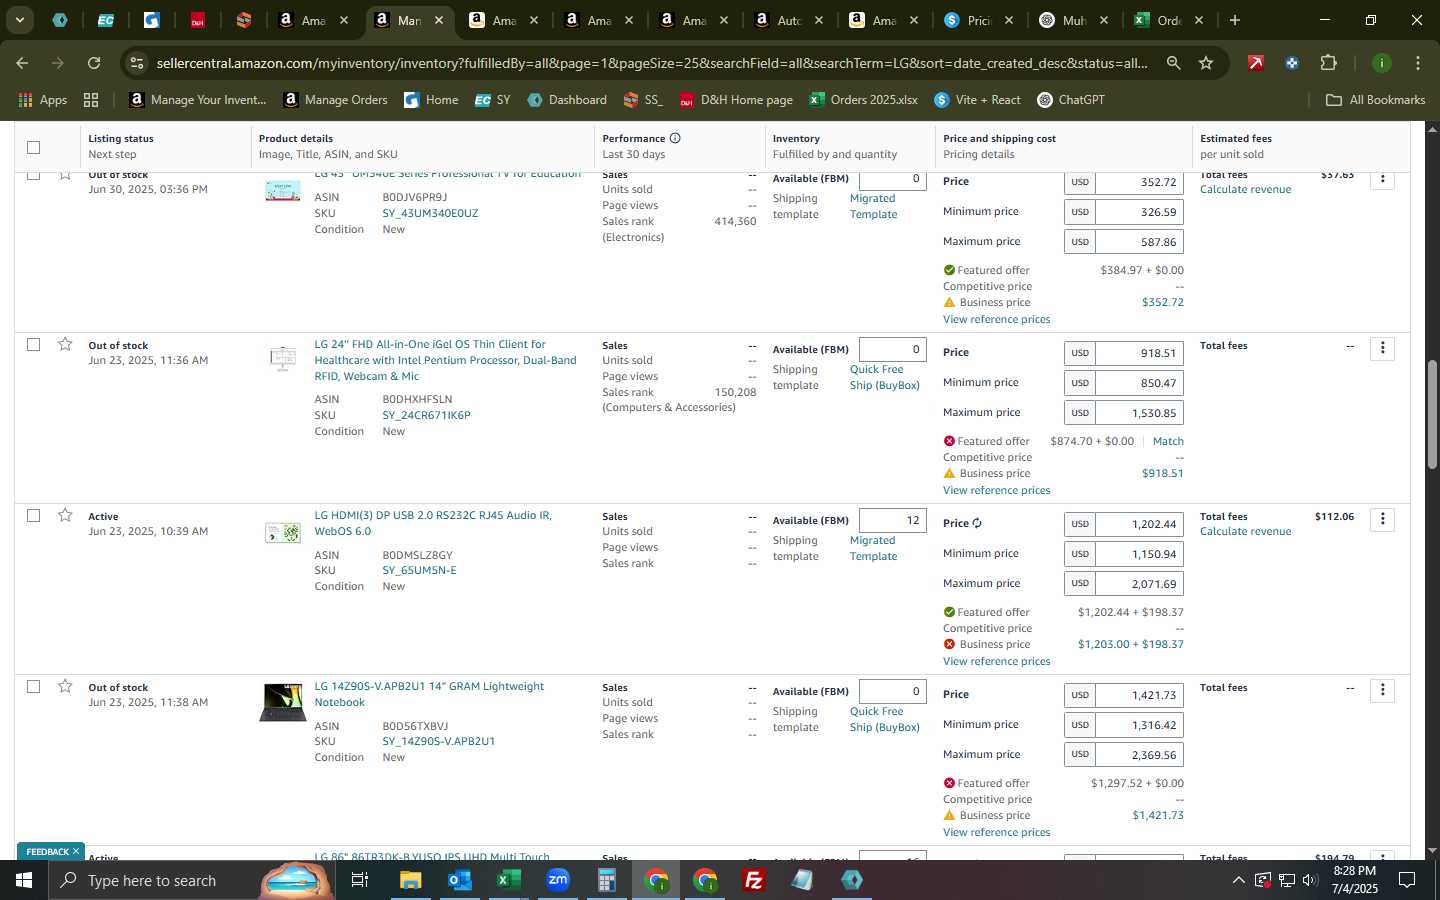Open Calculator from the taskbar
Image resolution: width=1440 pixels, height=900 pixels.
(606, 880)
